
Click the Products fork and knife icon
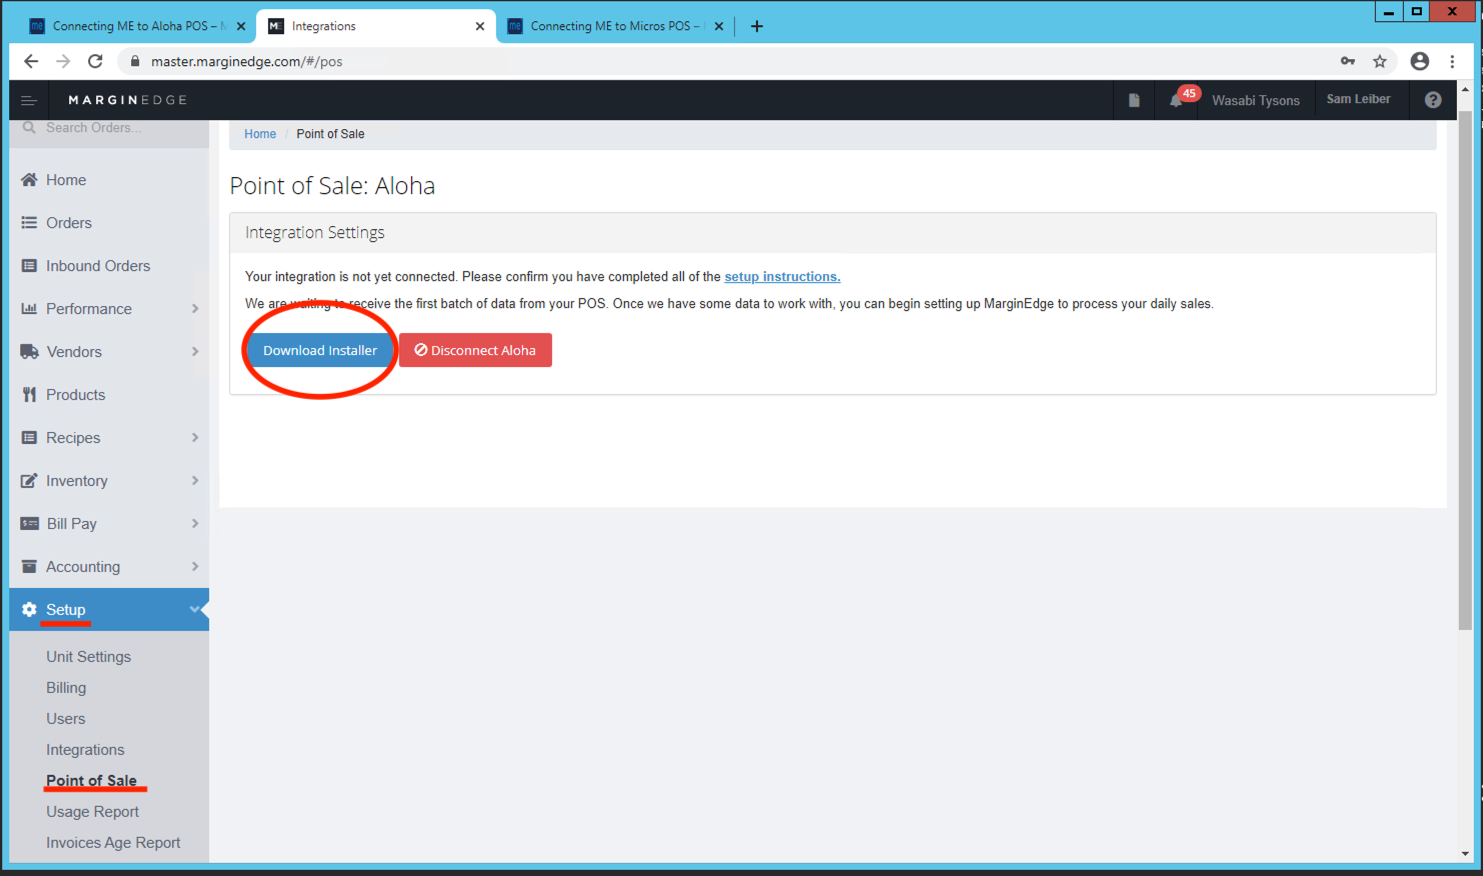29,395
